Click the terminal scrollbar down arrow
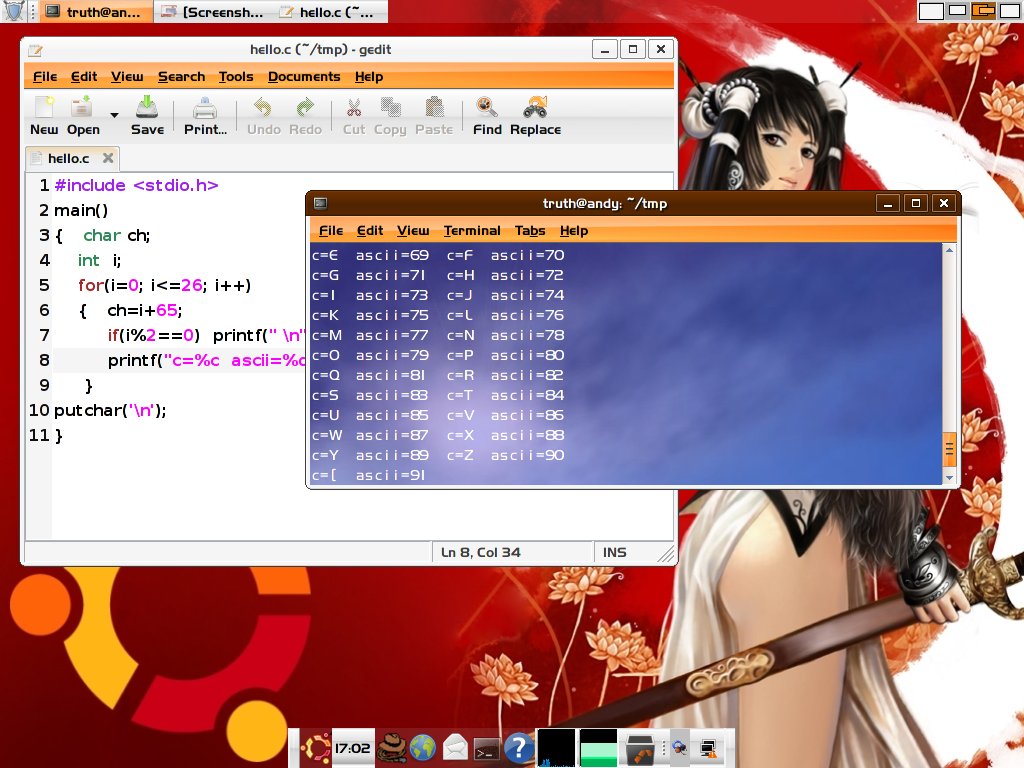This screenshot has width=1024, height=768. pyautogui.click(x=950, y=478)
